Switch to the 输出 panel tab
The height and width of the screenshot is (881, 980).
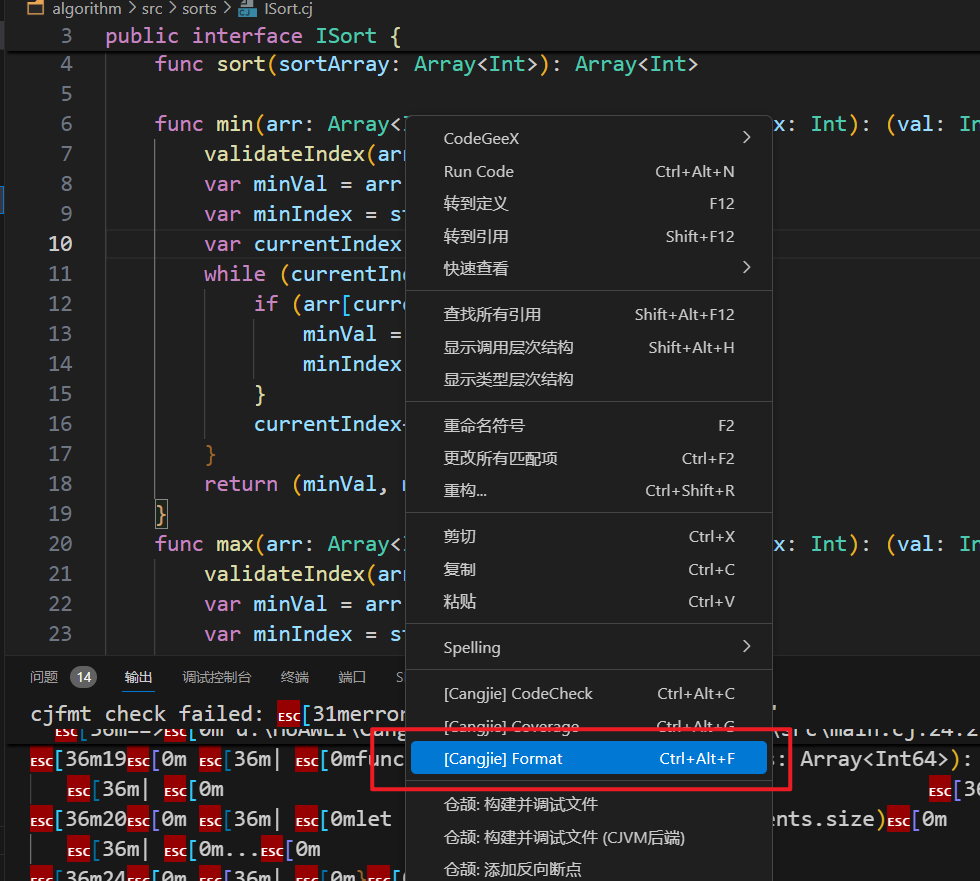[138, 677]
